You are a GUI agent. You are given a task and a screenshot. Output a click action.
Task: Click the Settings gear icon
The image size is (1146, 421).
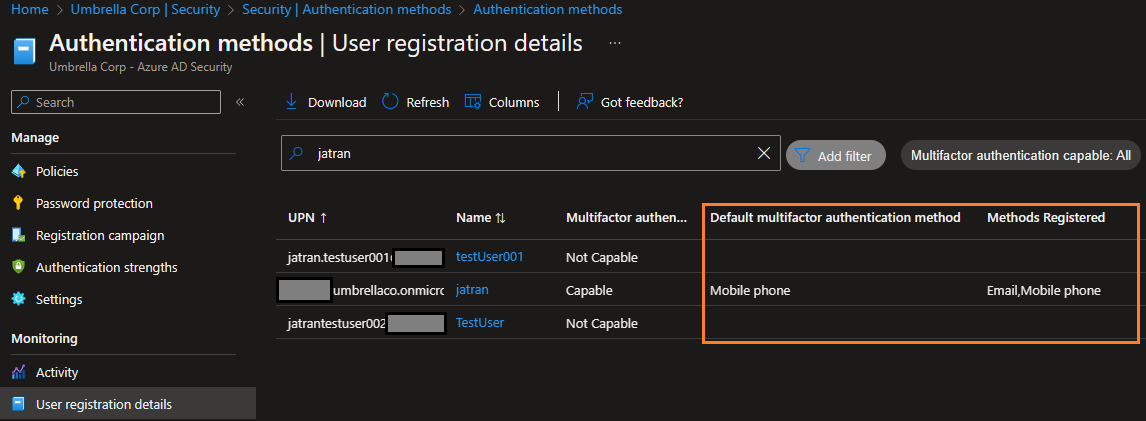coord(19,299)
